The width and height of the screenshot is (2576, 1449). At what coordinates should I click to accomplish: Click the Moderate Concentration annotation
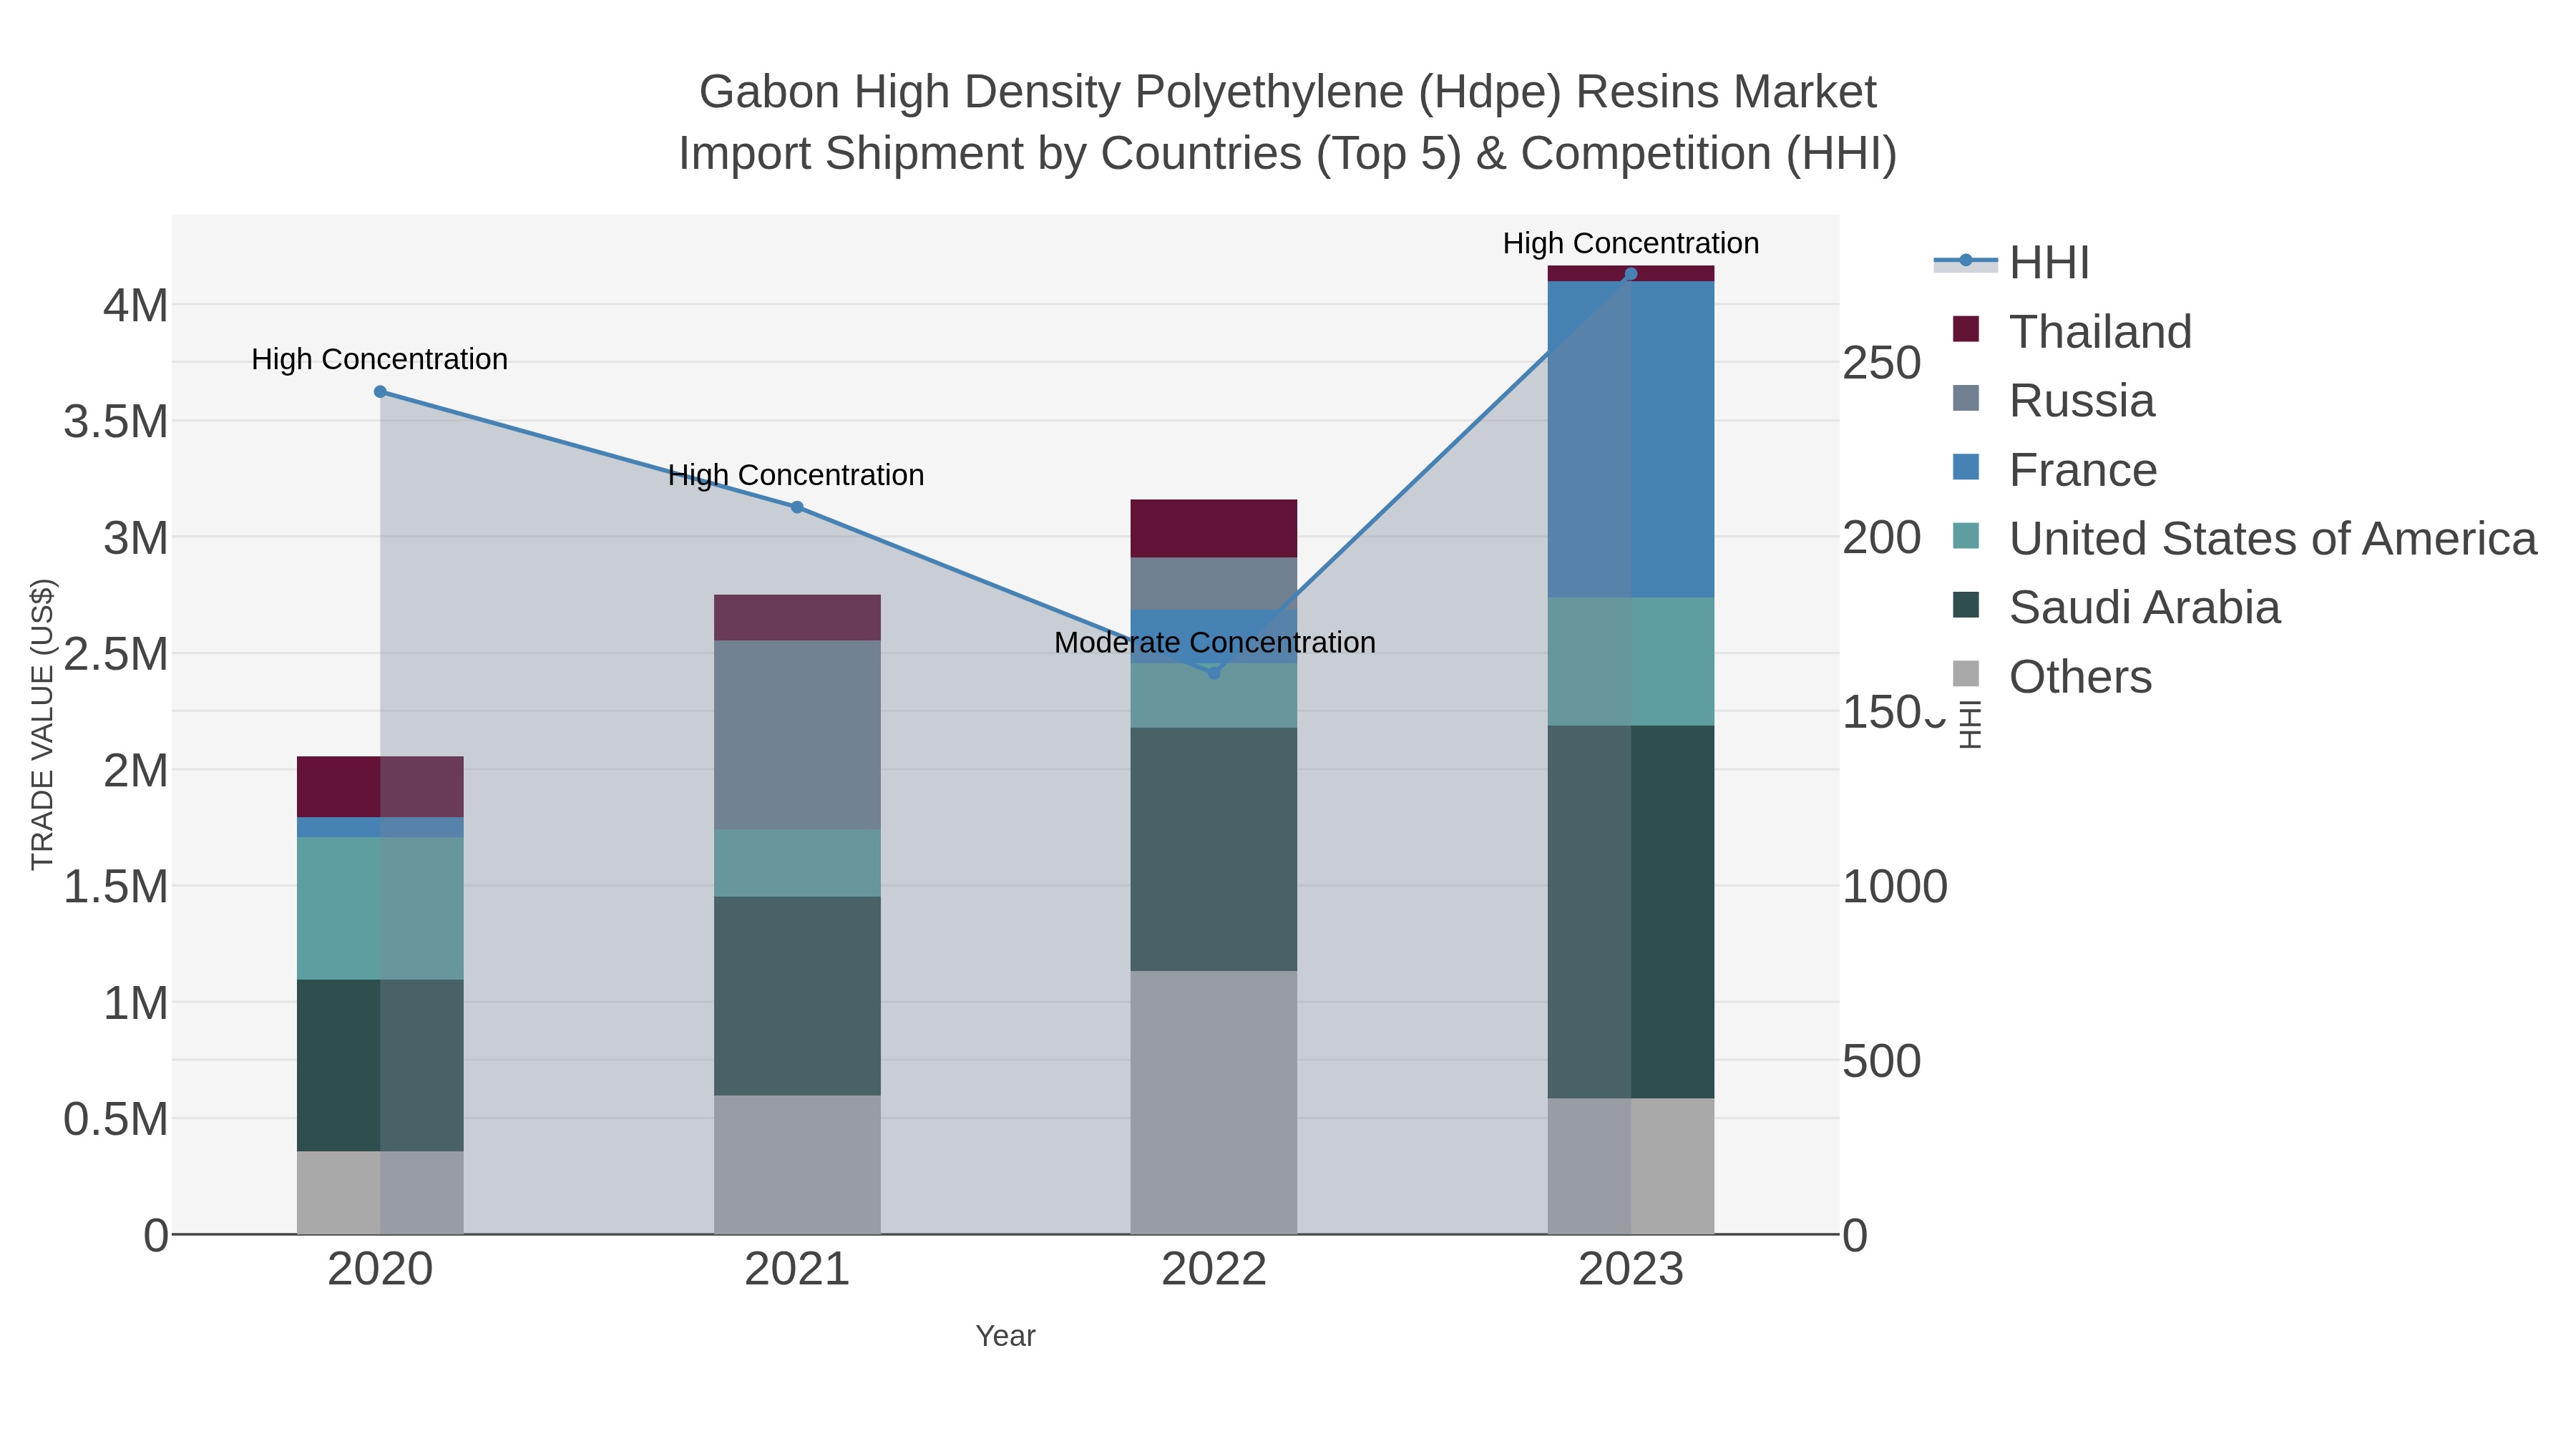(x=1215, y=643)
